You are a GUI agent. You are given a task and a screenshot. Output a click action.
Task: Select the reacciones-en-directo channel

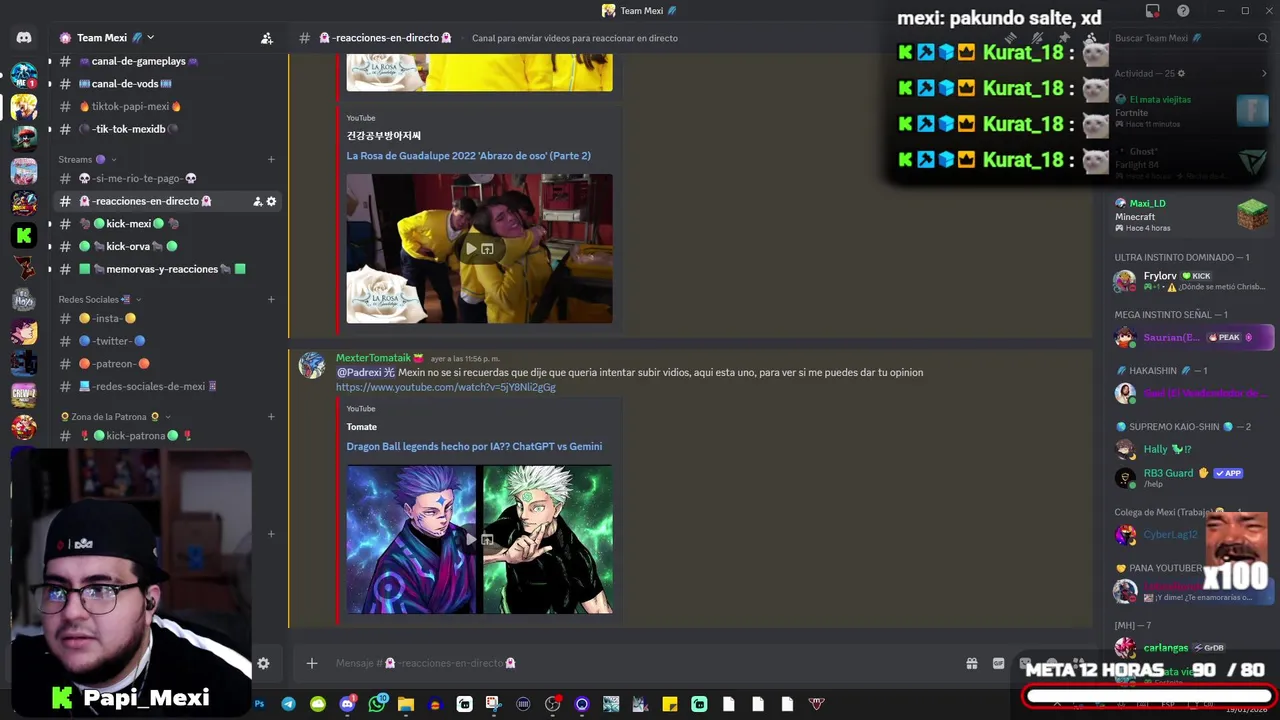[x=165, y=201]
